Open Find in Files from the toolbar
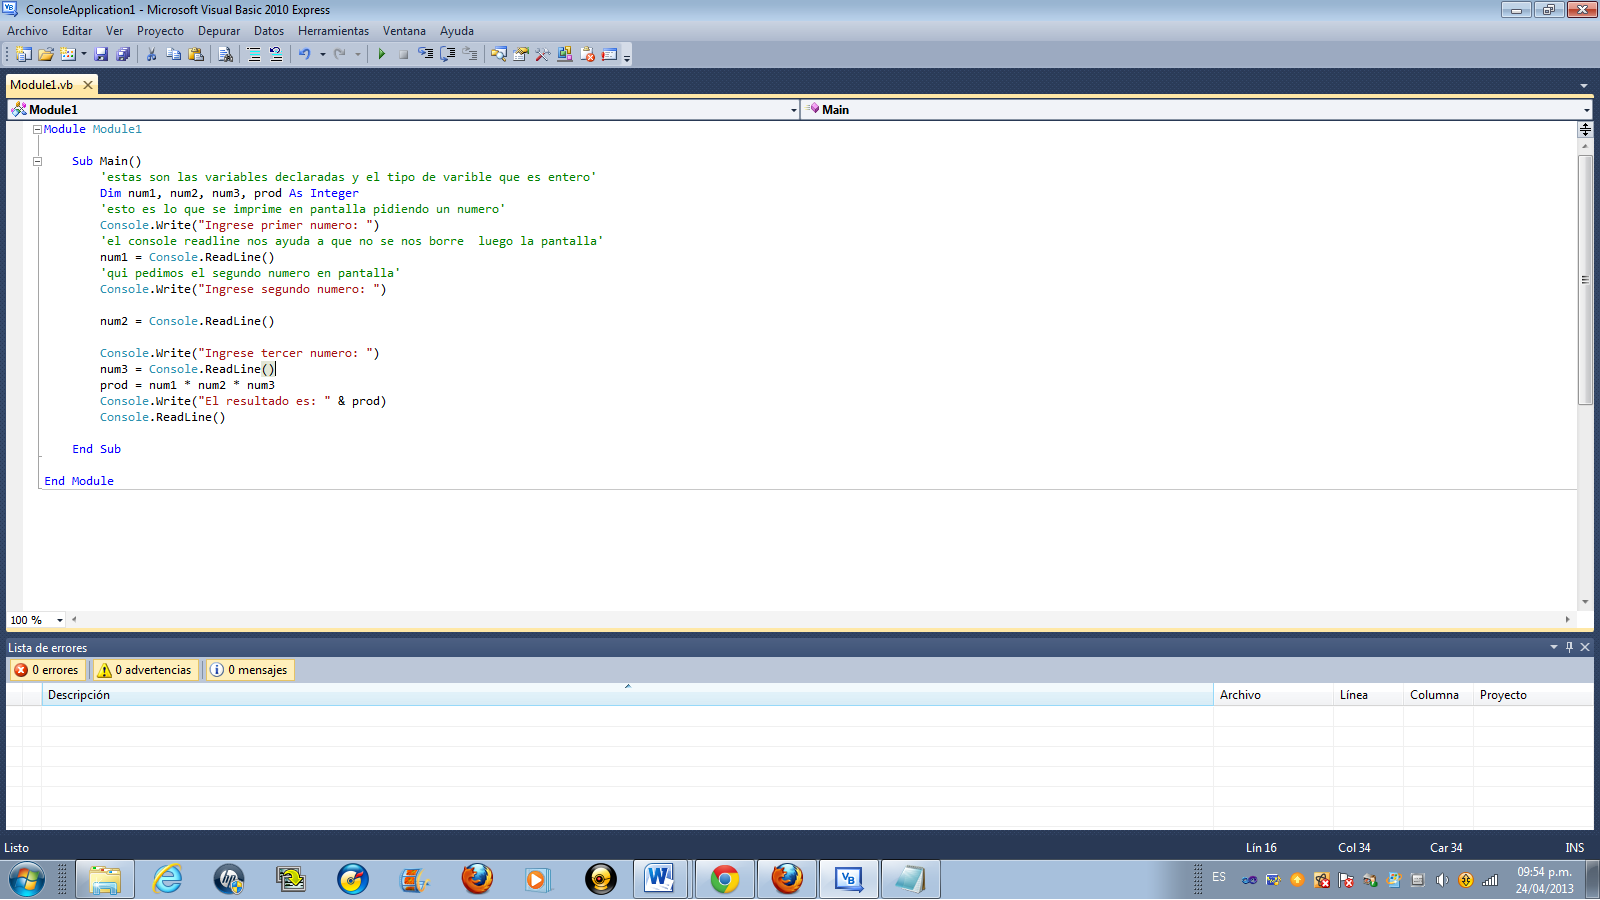 tap(226, 55)
